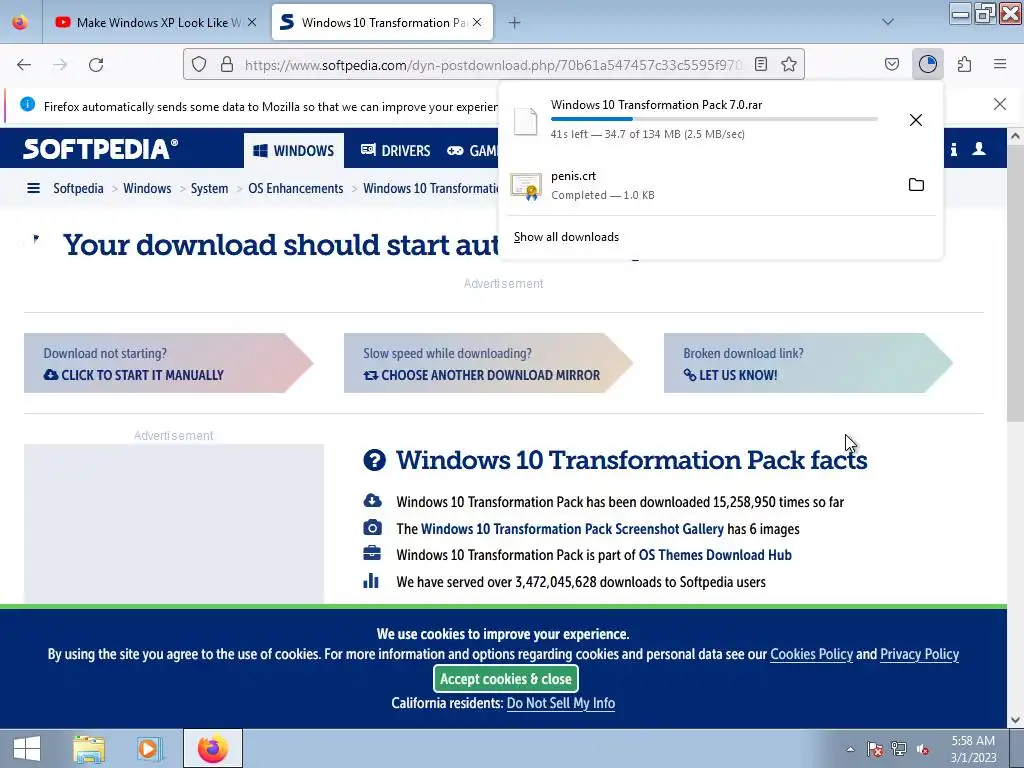The height and width of the screenshot is (768, 1024).
Task: Go to OS Enhancements breadcrumb link
Action: pyautogui.click(x=295, y=189)
